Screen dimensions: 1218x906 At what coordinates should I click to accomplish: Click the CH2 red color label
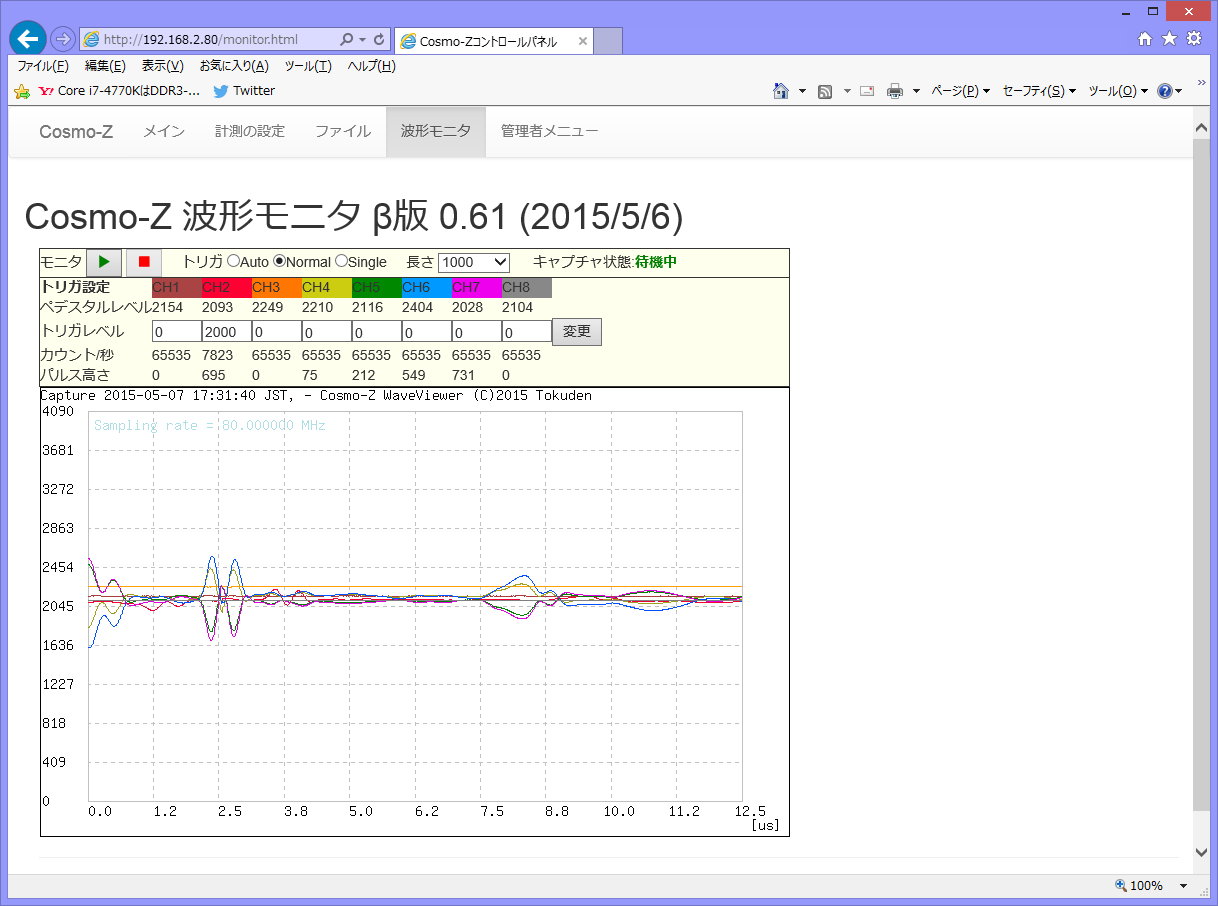click(226, 288)
